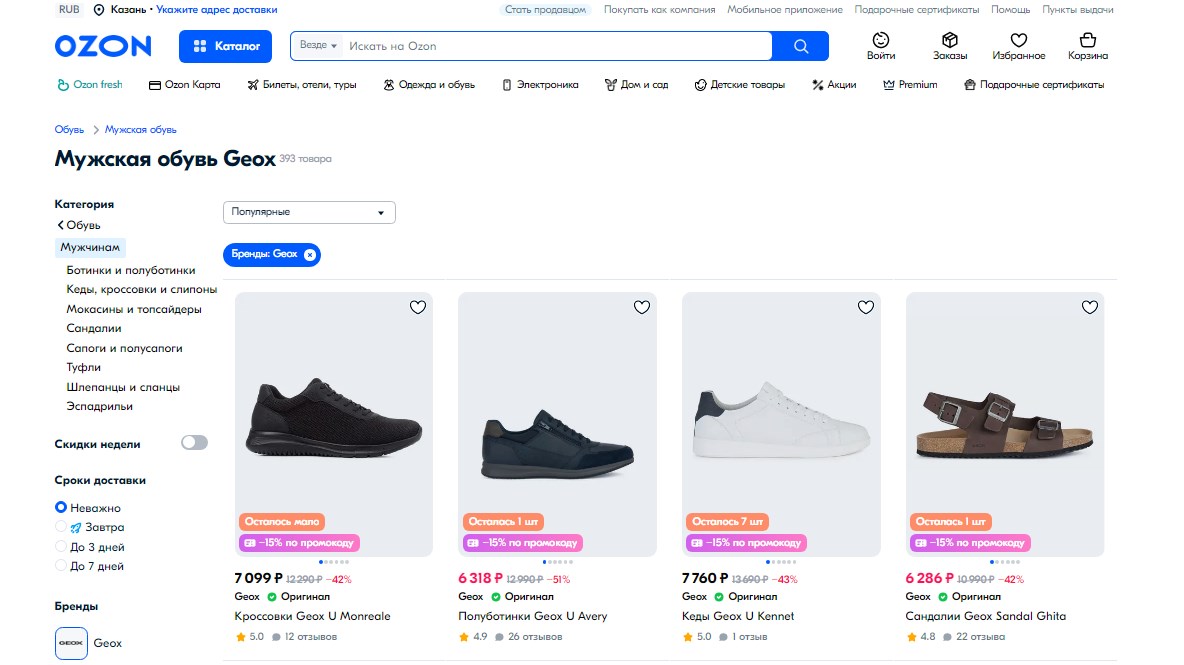
Task: Open the Кроссовки Geox U Monreale title
Action: 312,616
